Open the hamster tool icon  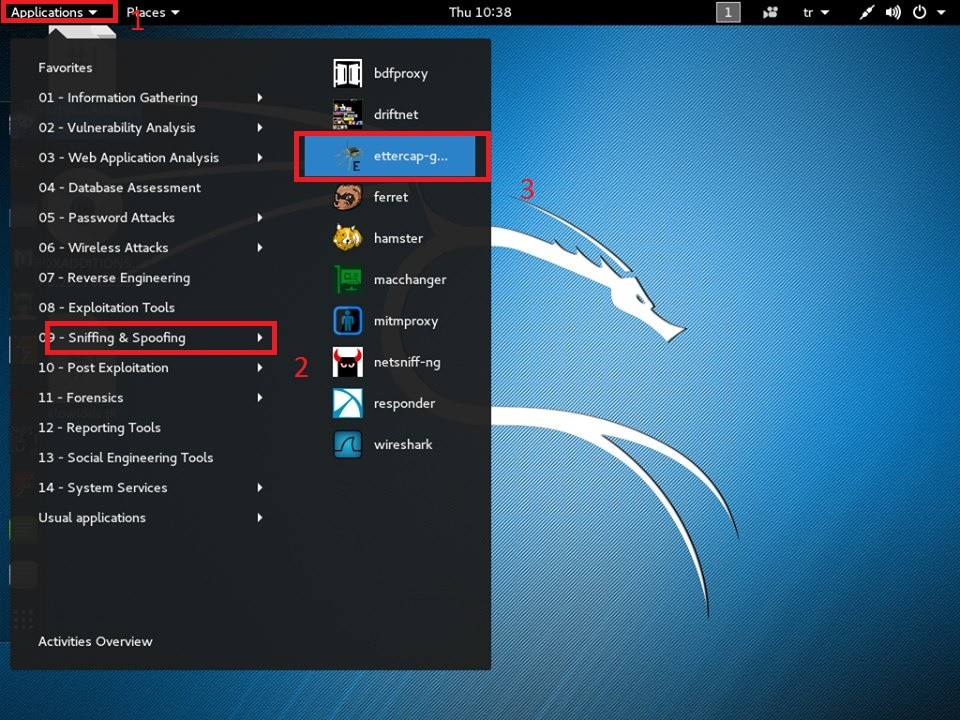click(347, 238)
